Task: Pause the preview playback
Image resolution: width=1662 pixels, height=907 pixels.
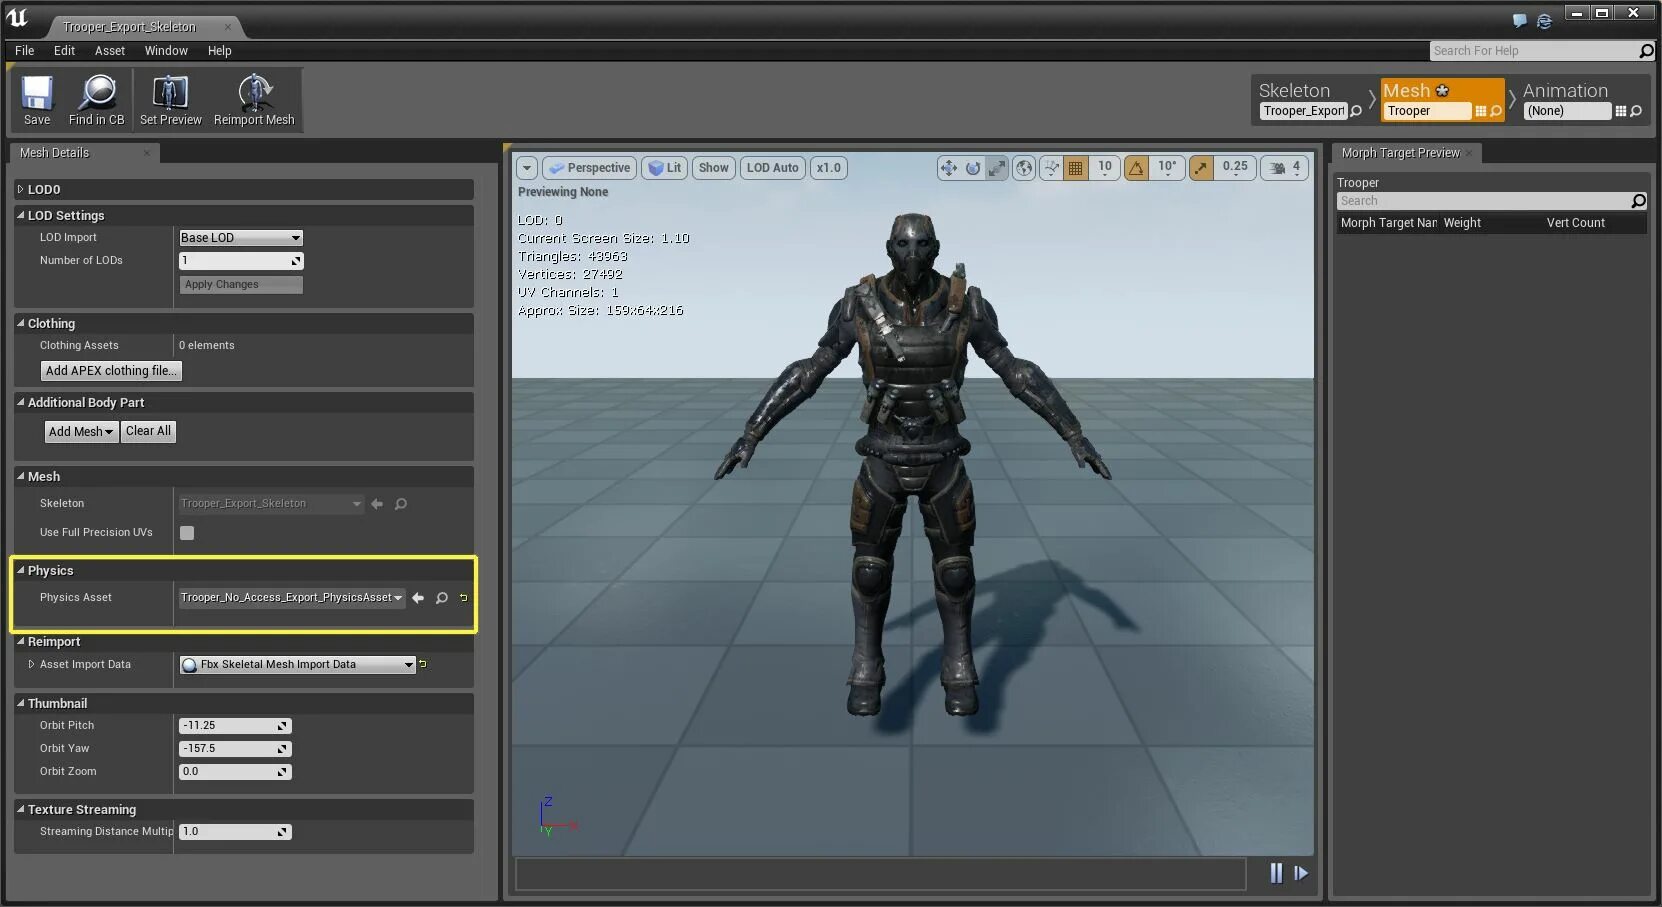Action: (x=1276, y=873)
